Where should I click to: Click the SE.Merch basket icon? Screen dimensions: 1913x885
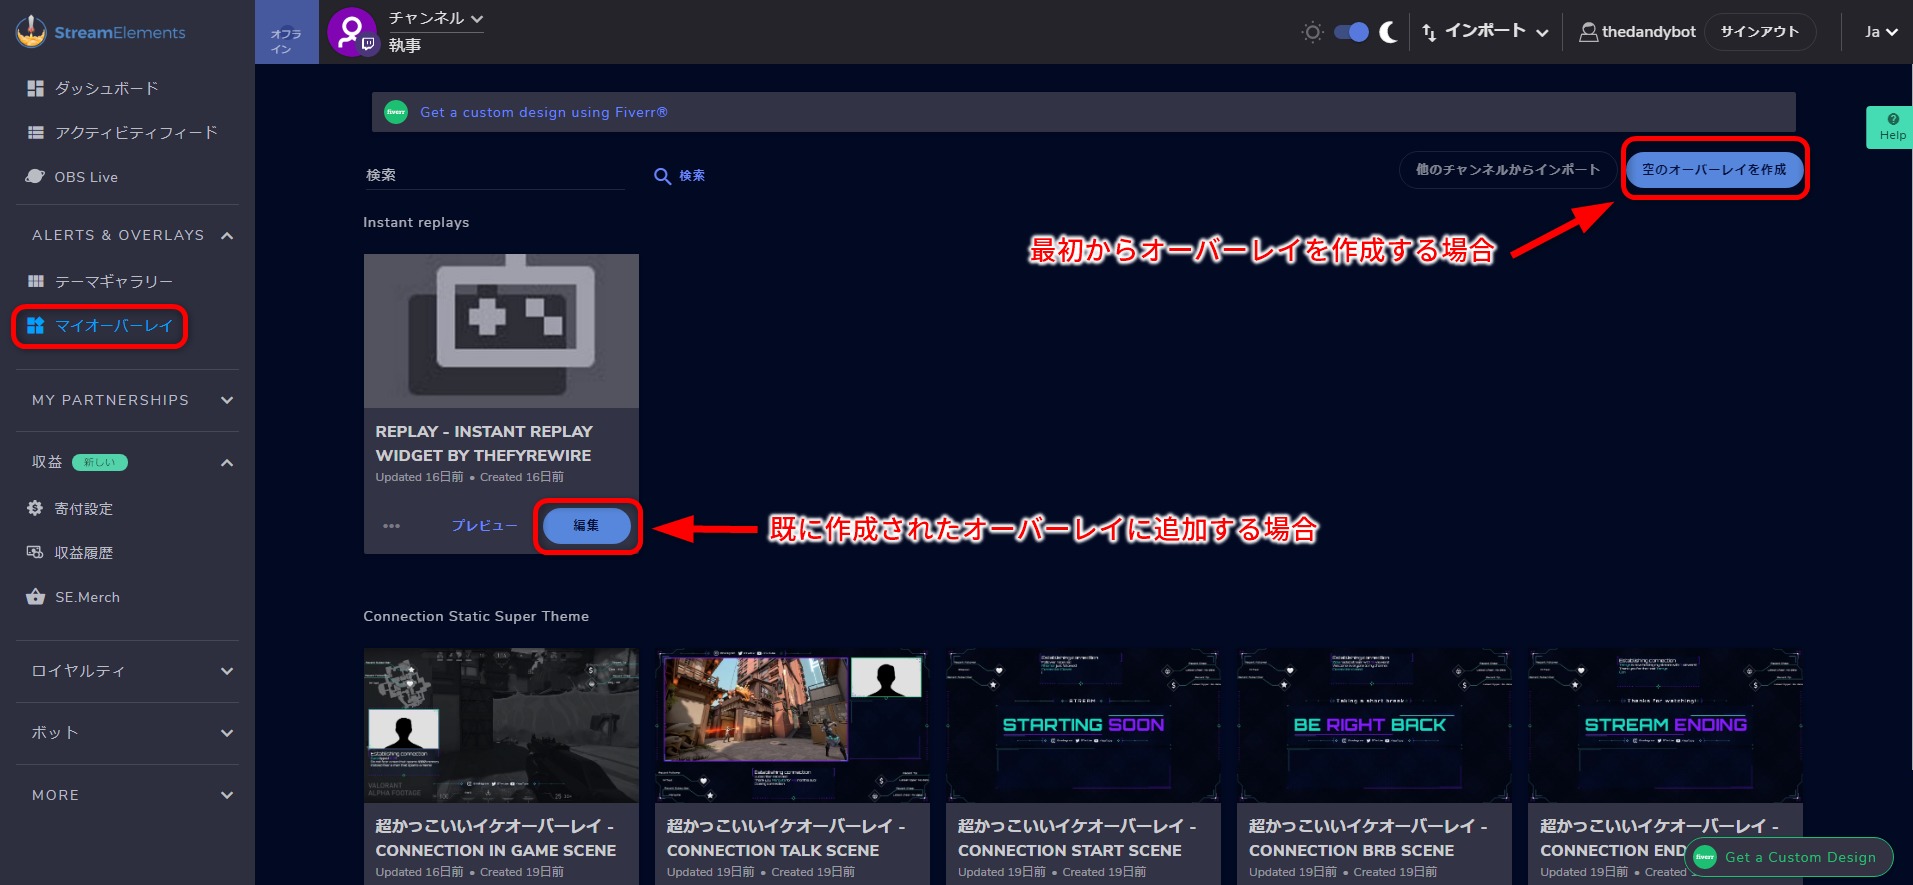tap(36, 597)
